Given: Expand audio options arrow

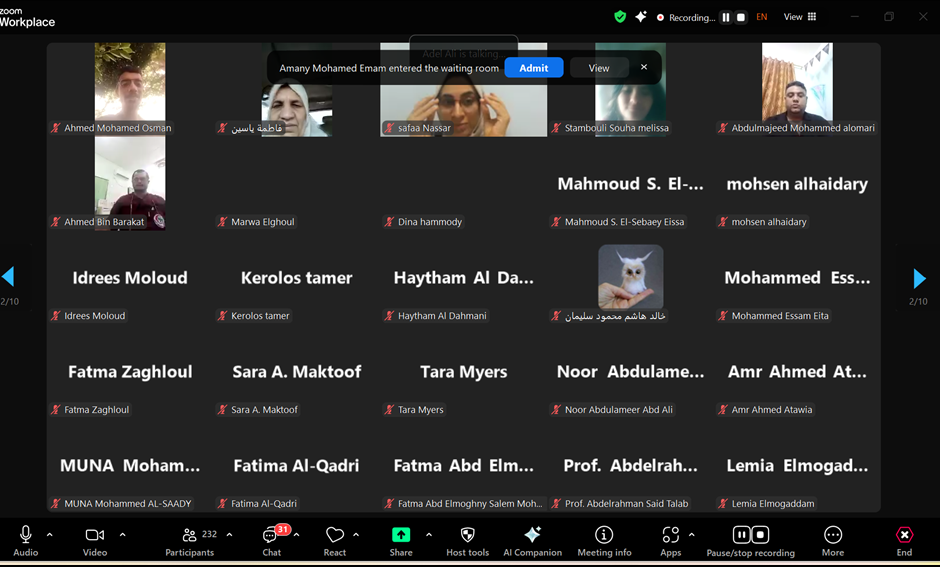Looking at the screenshot, I should click(50, 534).
